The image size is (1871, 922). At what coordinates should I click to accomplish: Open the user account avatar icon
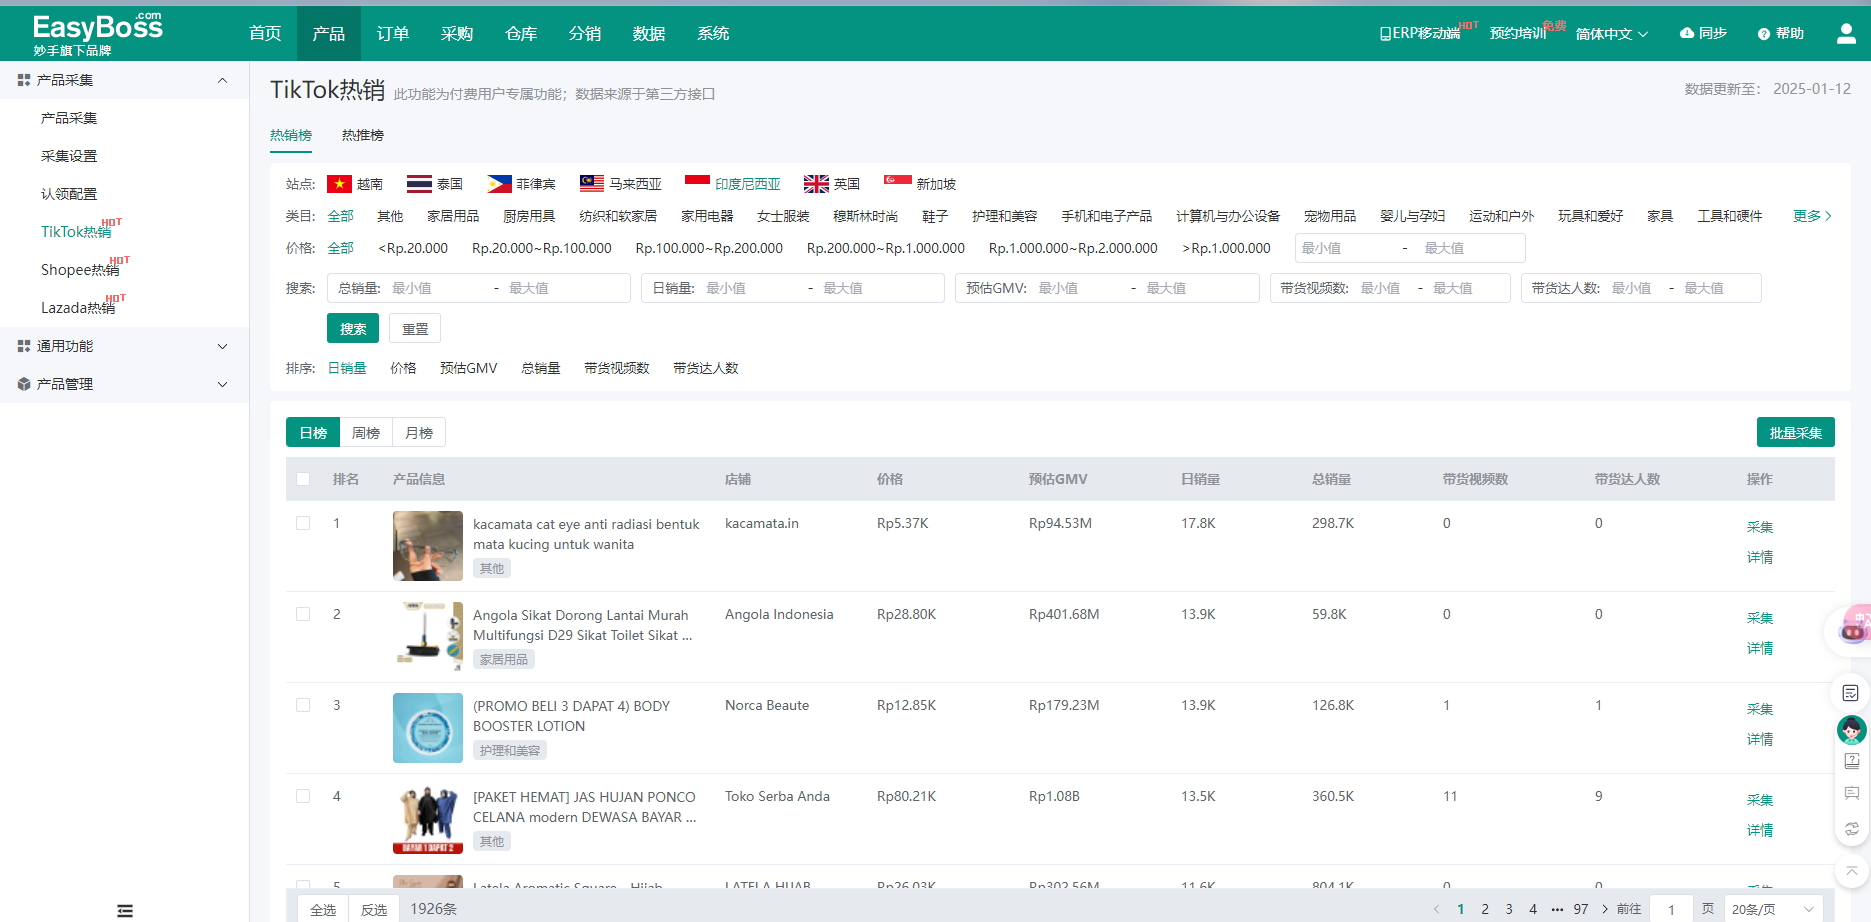point(1846,34)
